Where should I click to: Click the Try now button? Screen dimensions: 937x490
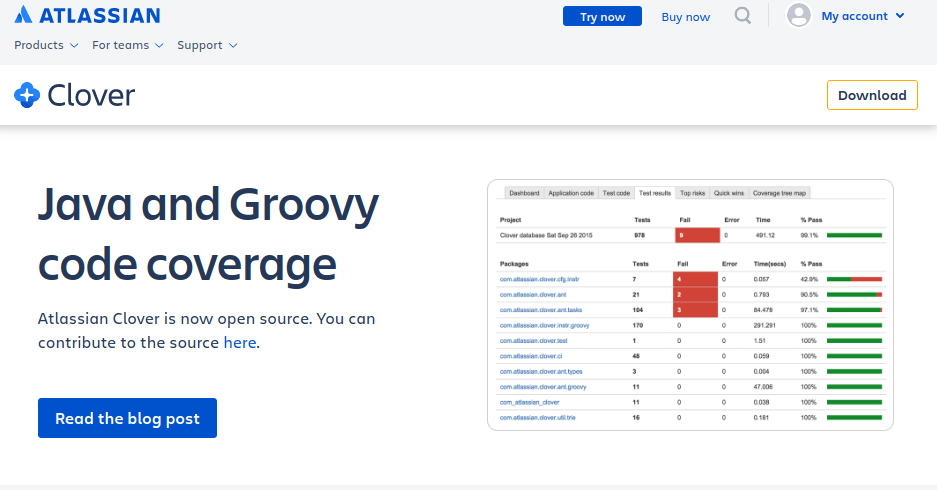coord(602,16)
